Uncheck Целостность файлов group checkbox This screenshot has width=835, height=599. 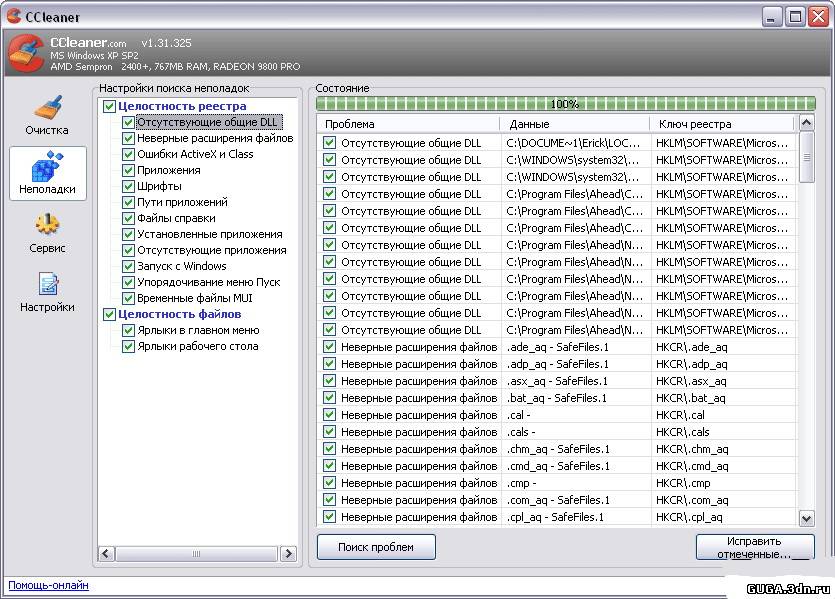109,314
